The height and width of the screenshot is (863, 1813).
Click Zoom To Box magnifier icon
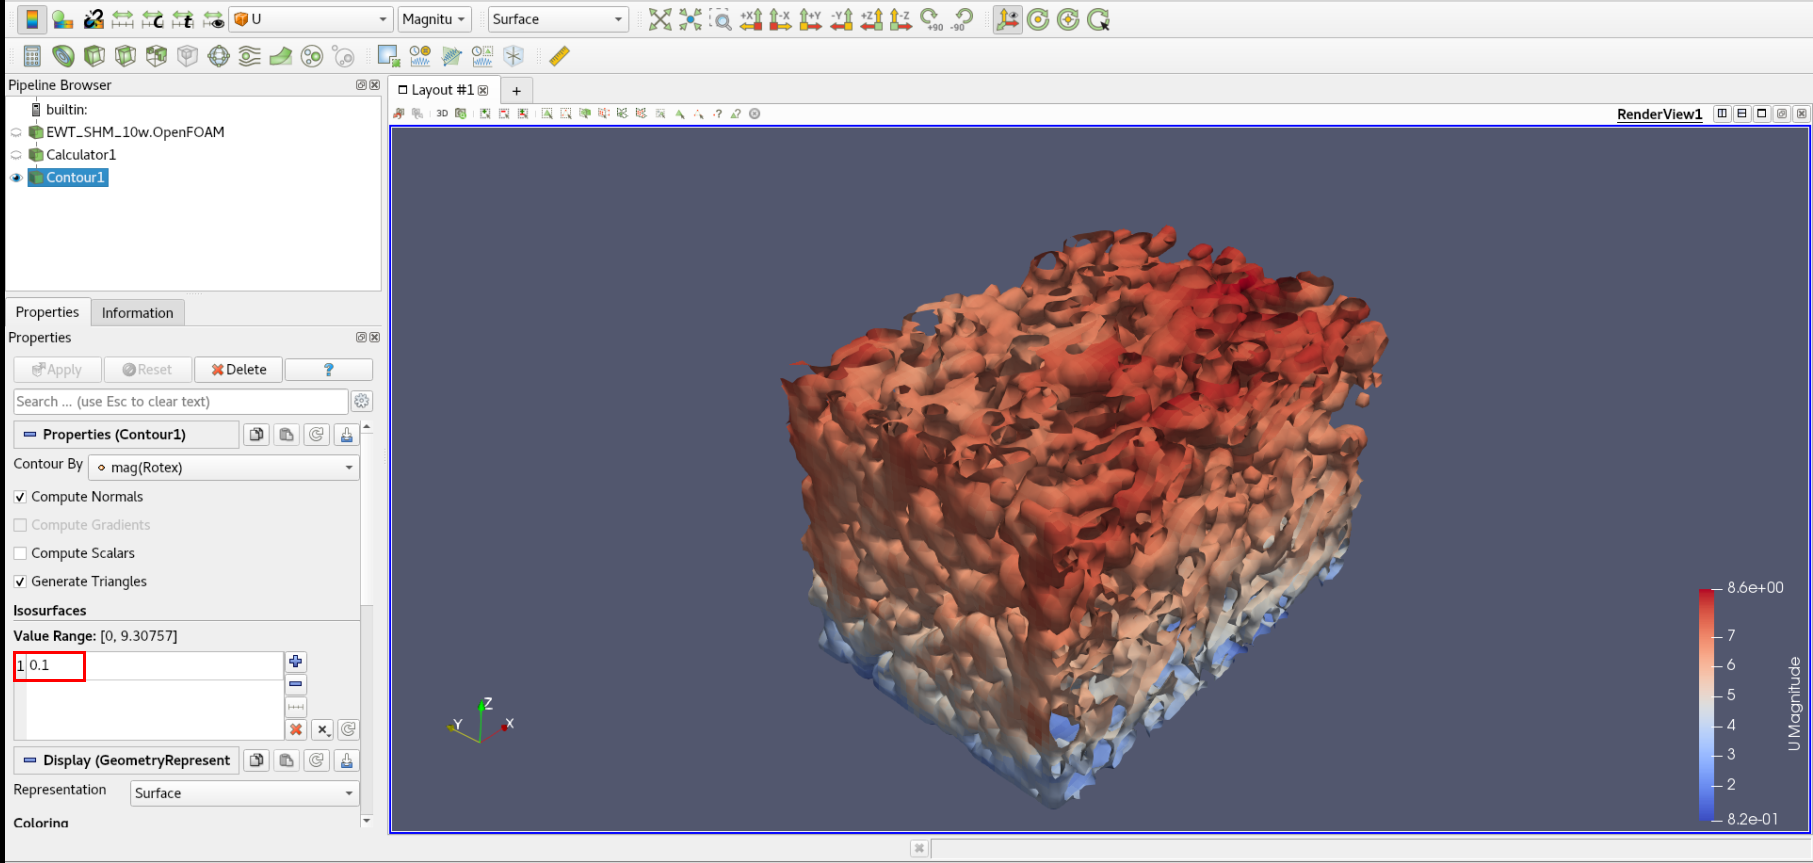(x=720, y=19)
